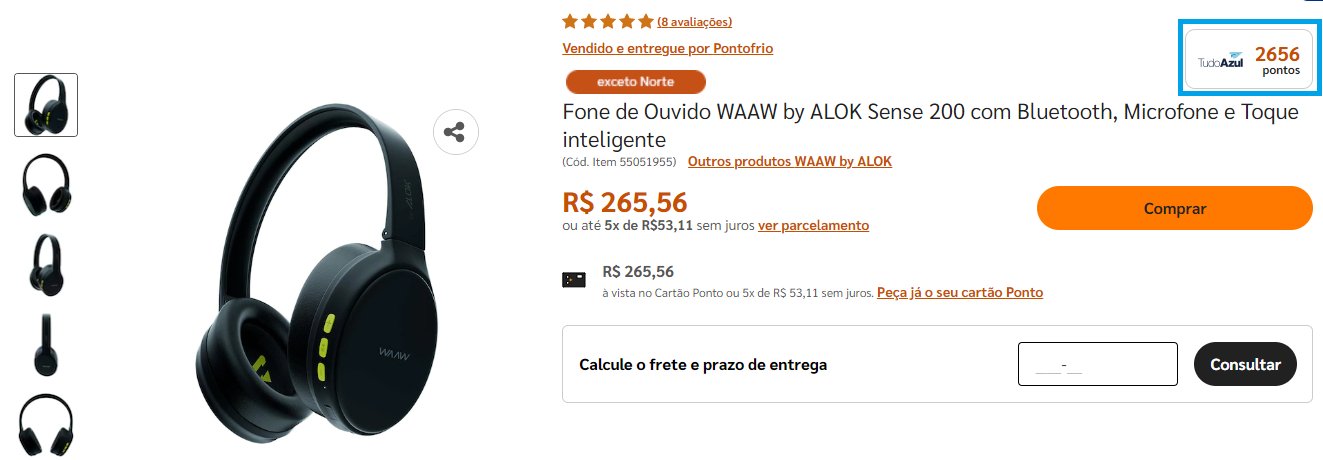Select the fourth thumbnail showing side profile
1323x460 pixels.
(46, 344)
